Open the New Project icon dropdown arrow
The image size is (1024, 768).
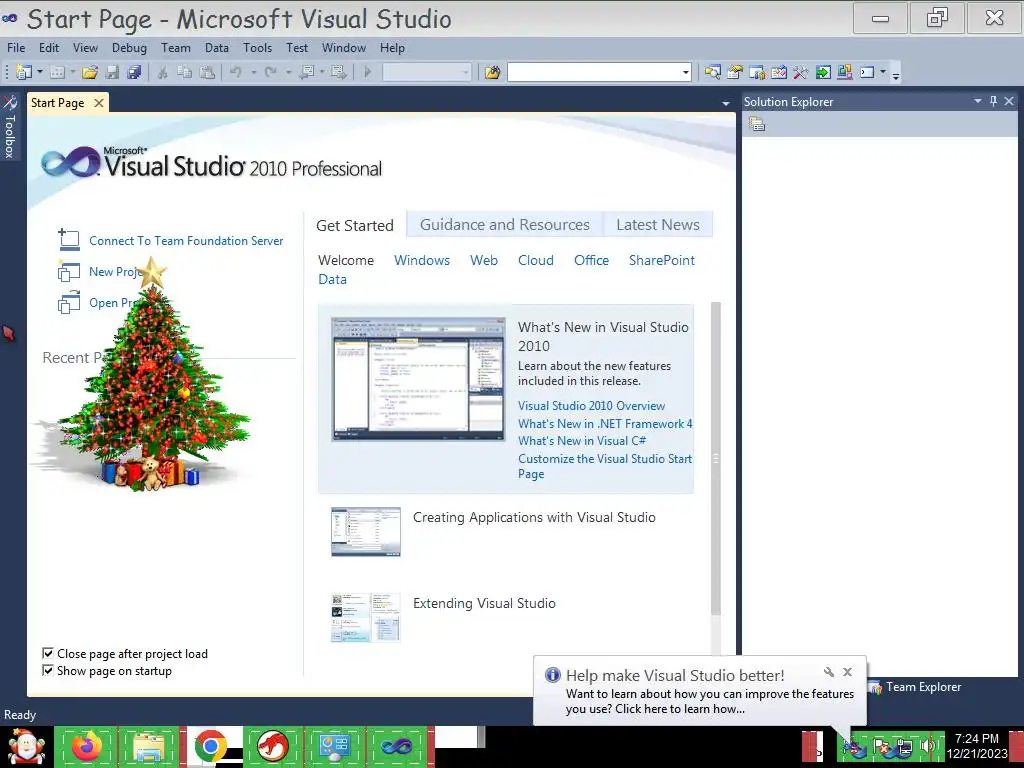click(40, 72)
